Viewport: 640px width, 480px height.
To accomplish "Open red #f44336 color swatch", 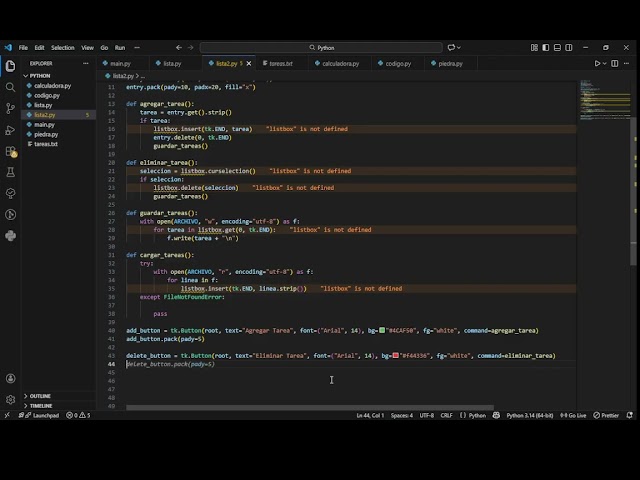I will coord(396,355).
